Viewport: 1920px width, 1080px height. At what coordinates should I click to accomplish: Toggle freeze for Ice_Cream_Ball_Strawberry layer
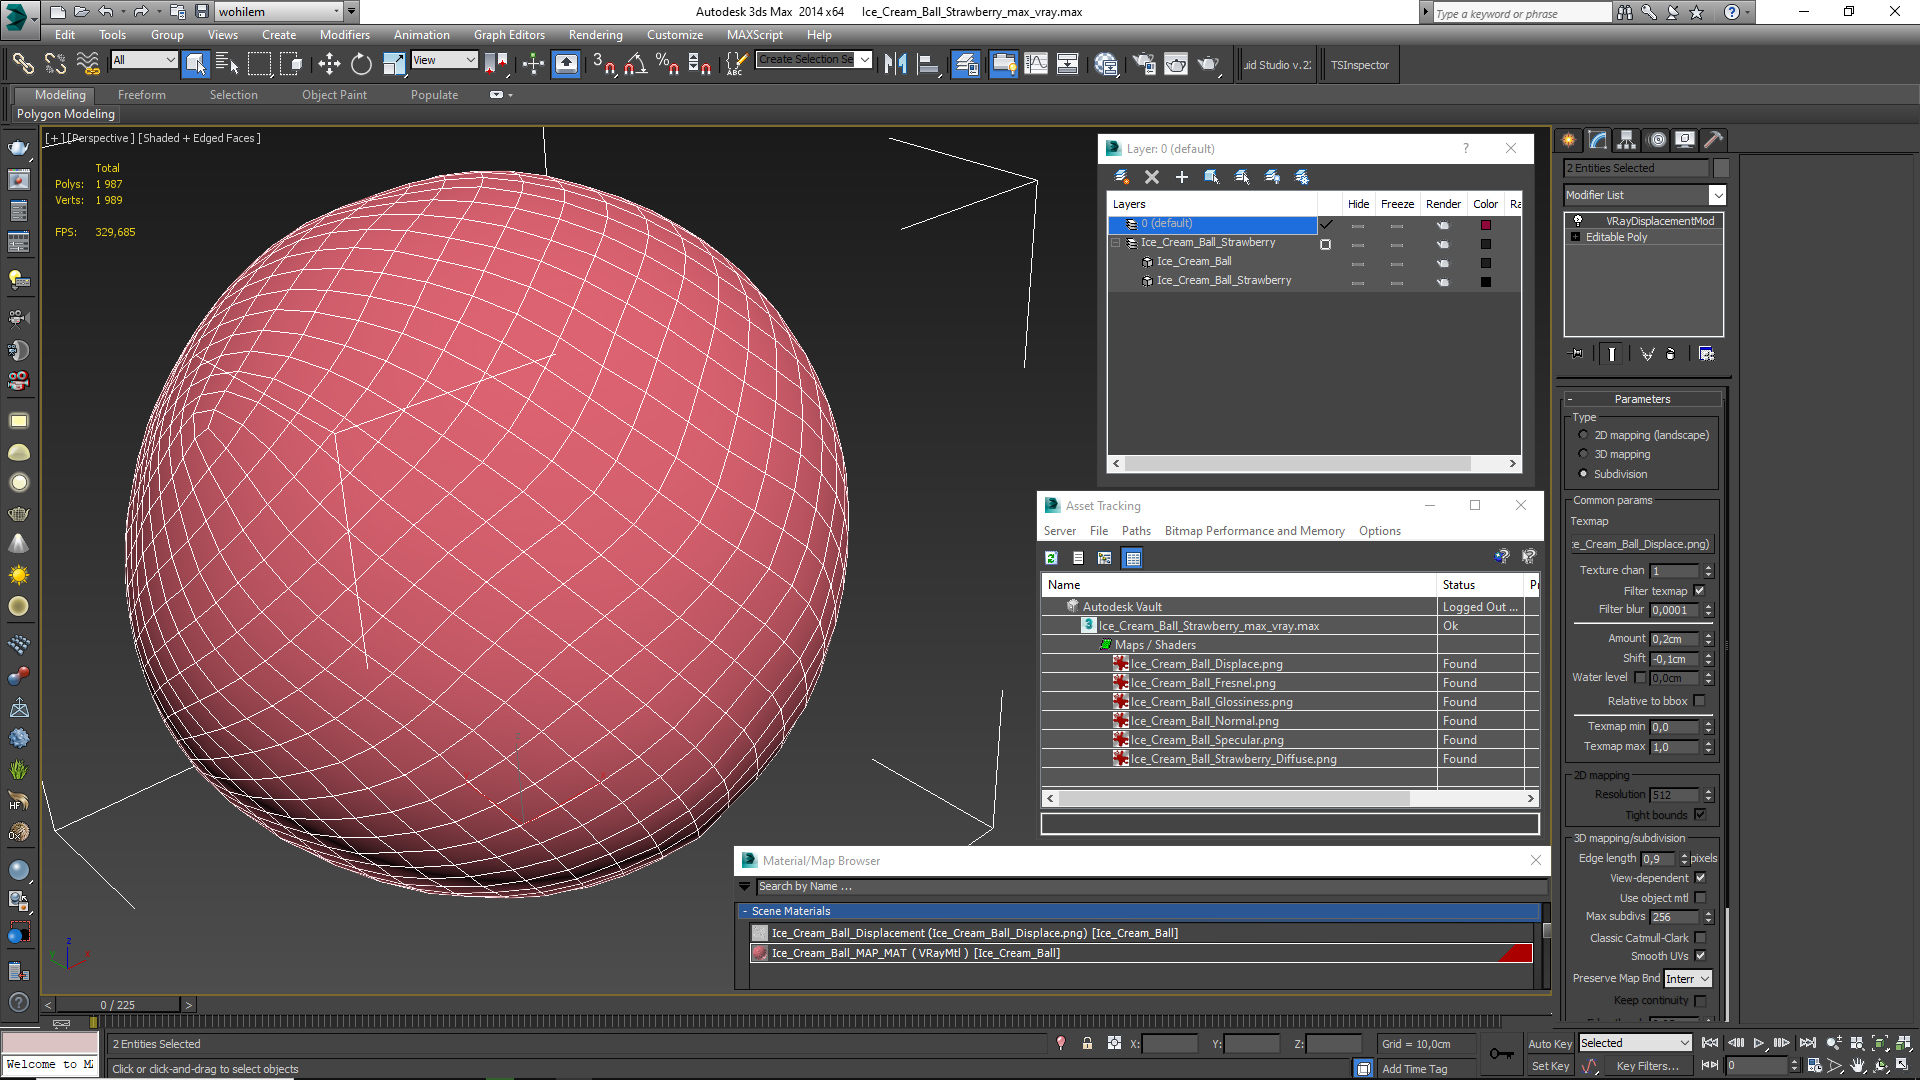tap(1396, 243)
